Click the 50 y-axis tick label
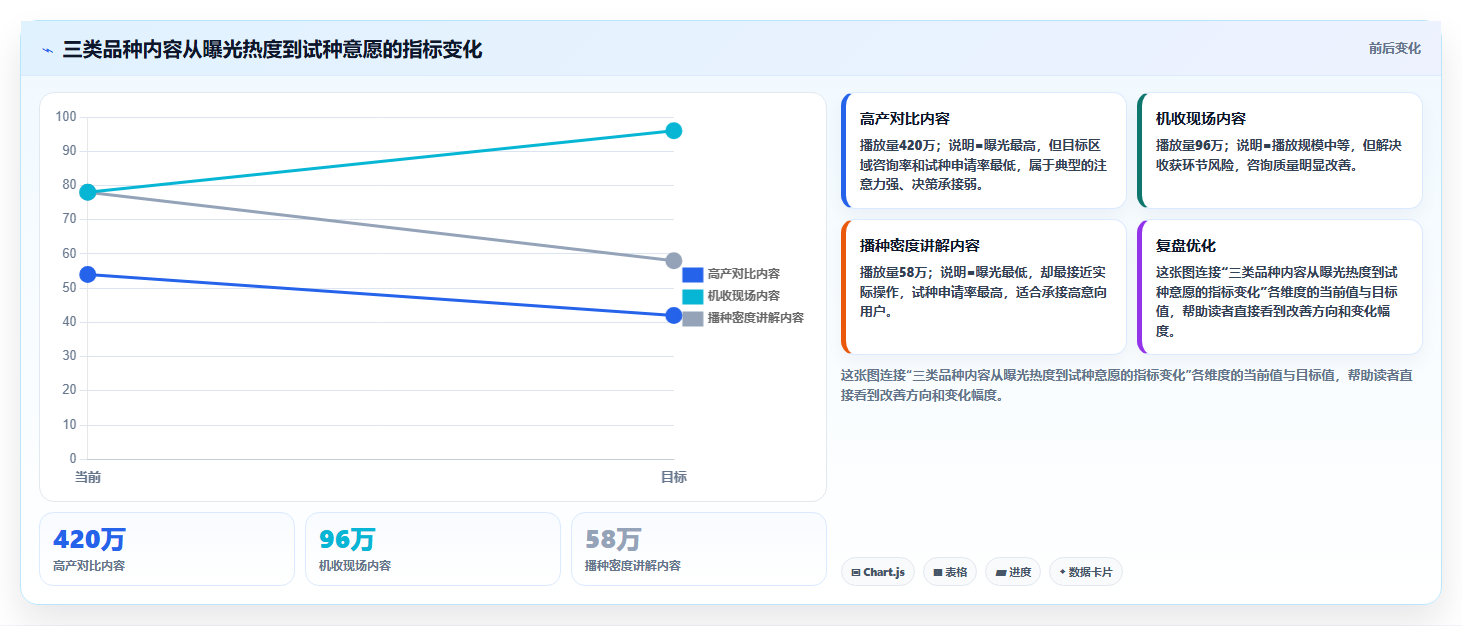This screenshot has width=1462, height=626. [x=69, y=288]
